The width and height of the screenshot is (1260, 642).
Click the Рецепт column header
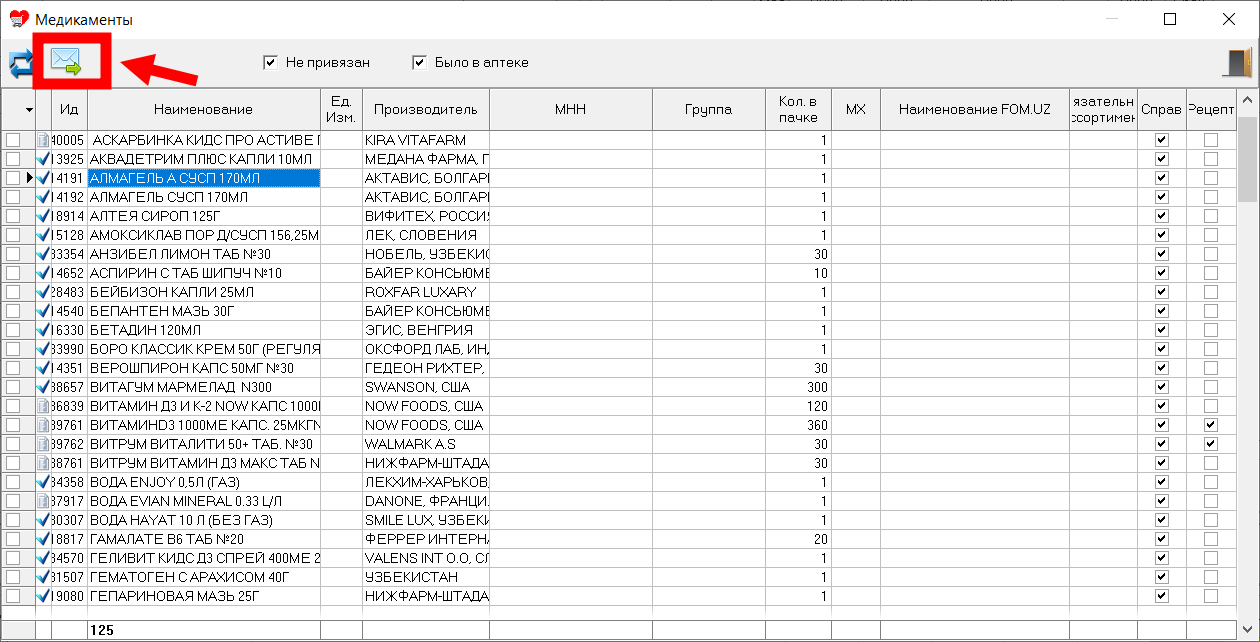tap(1211, 110)
